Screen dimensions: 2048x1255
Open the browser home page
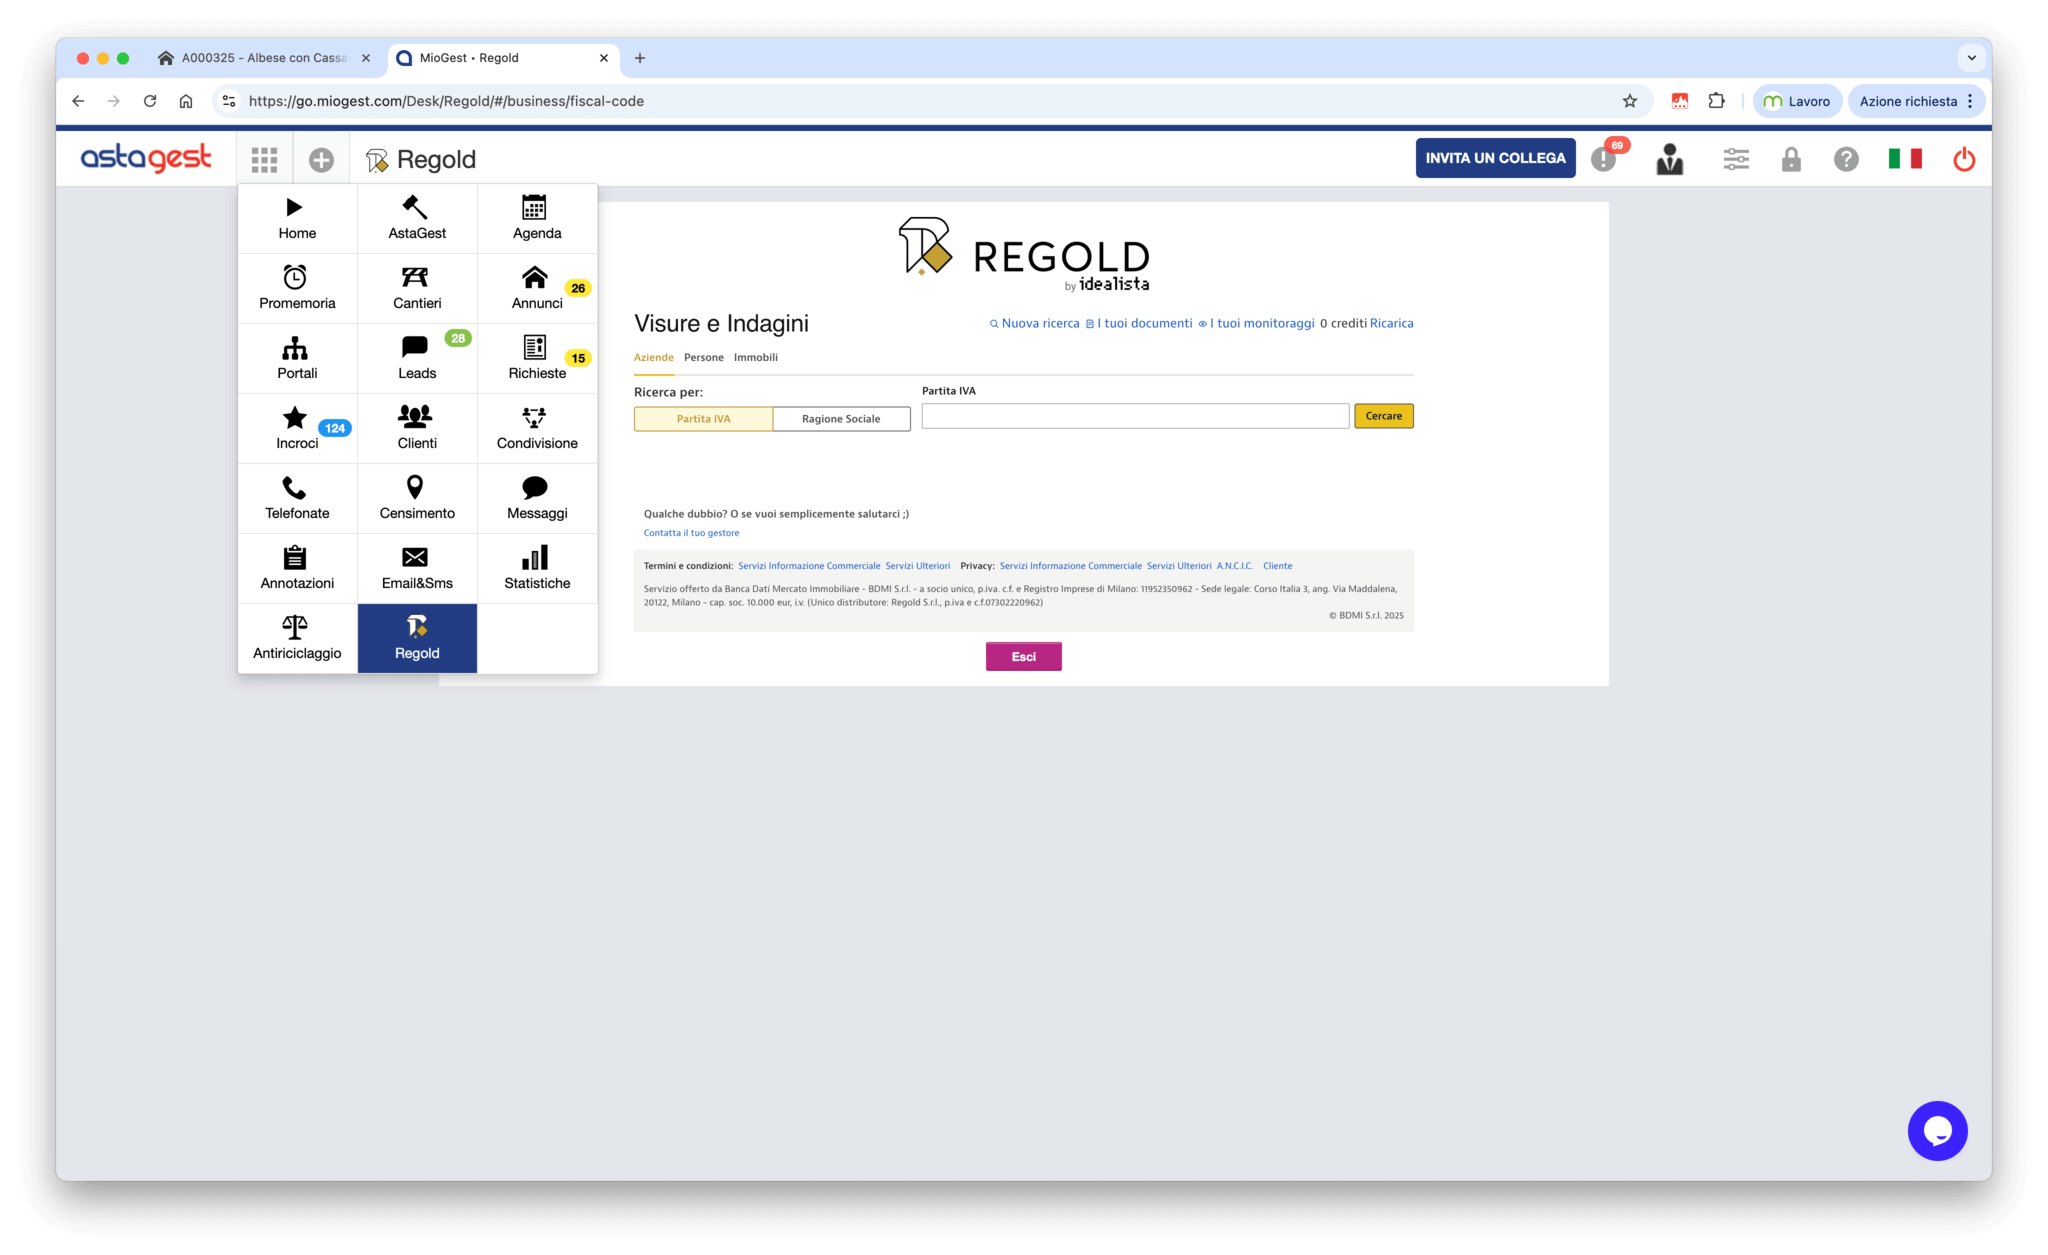(186, 101)
